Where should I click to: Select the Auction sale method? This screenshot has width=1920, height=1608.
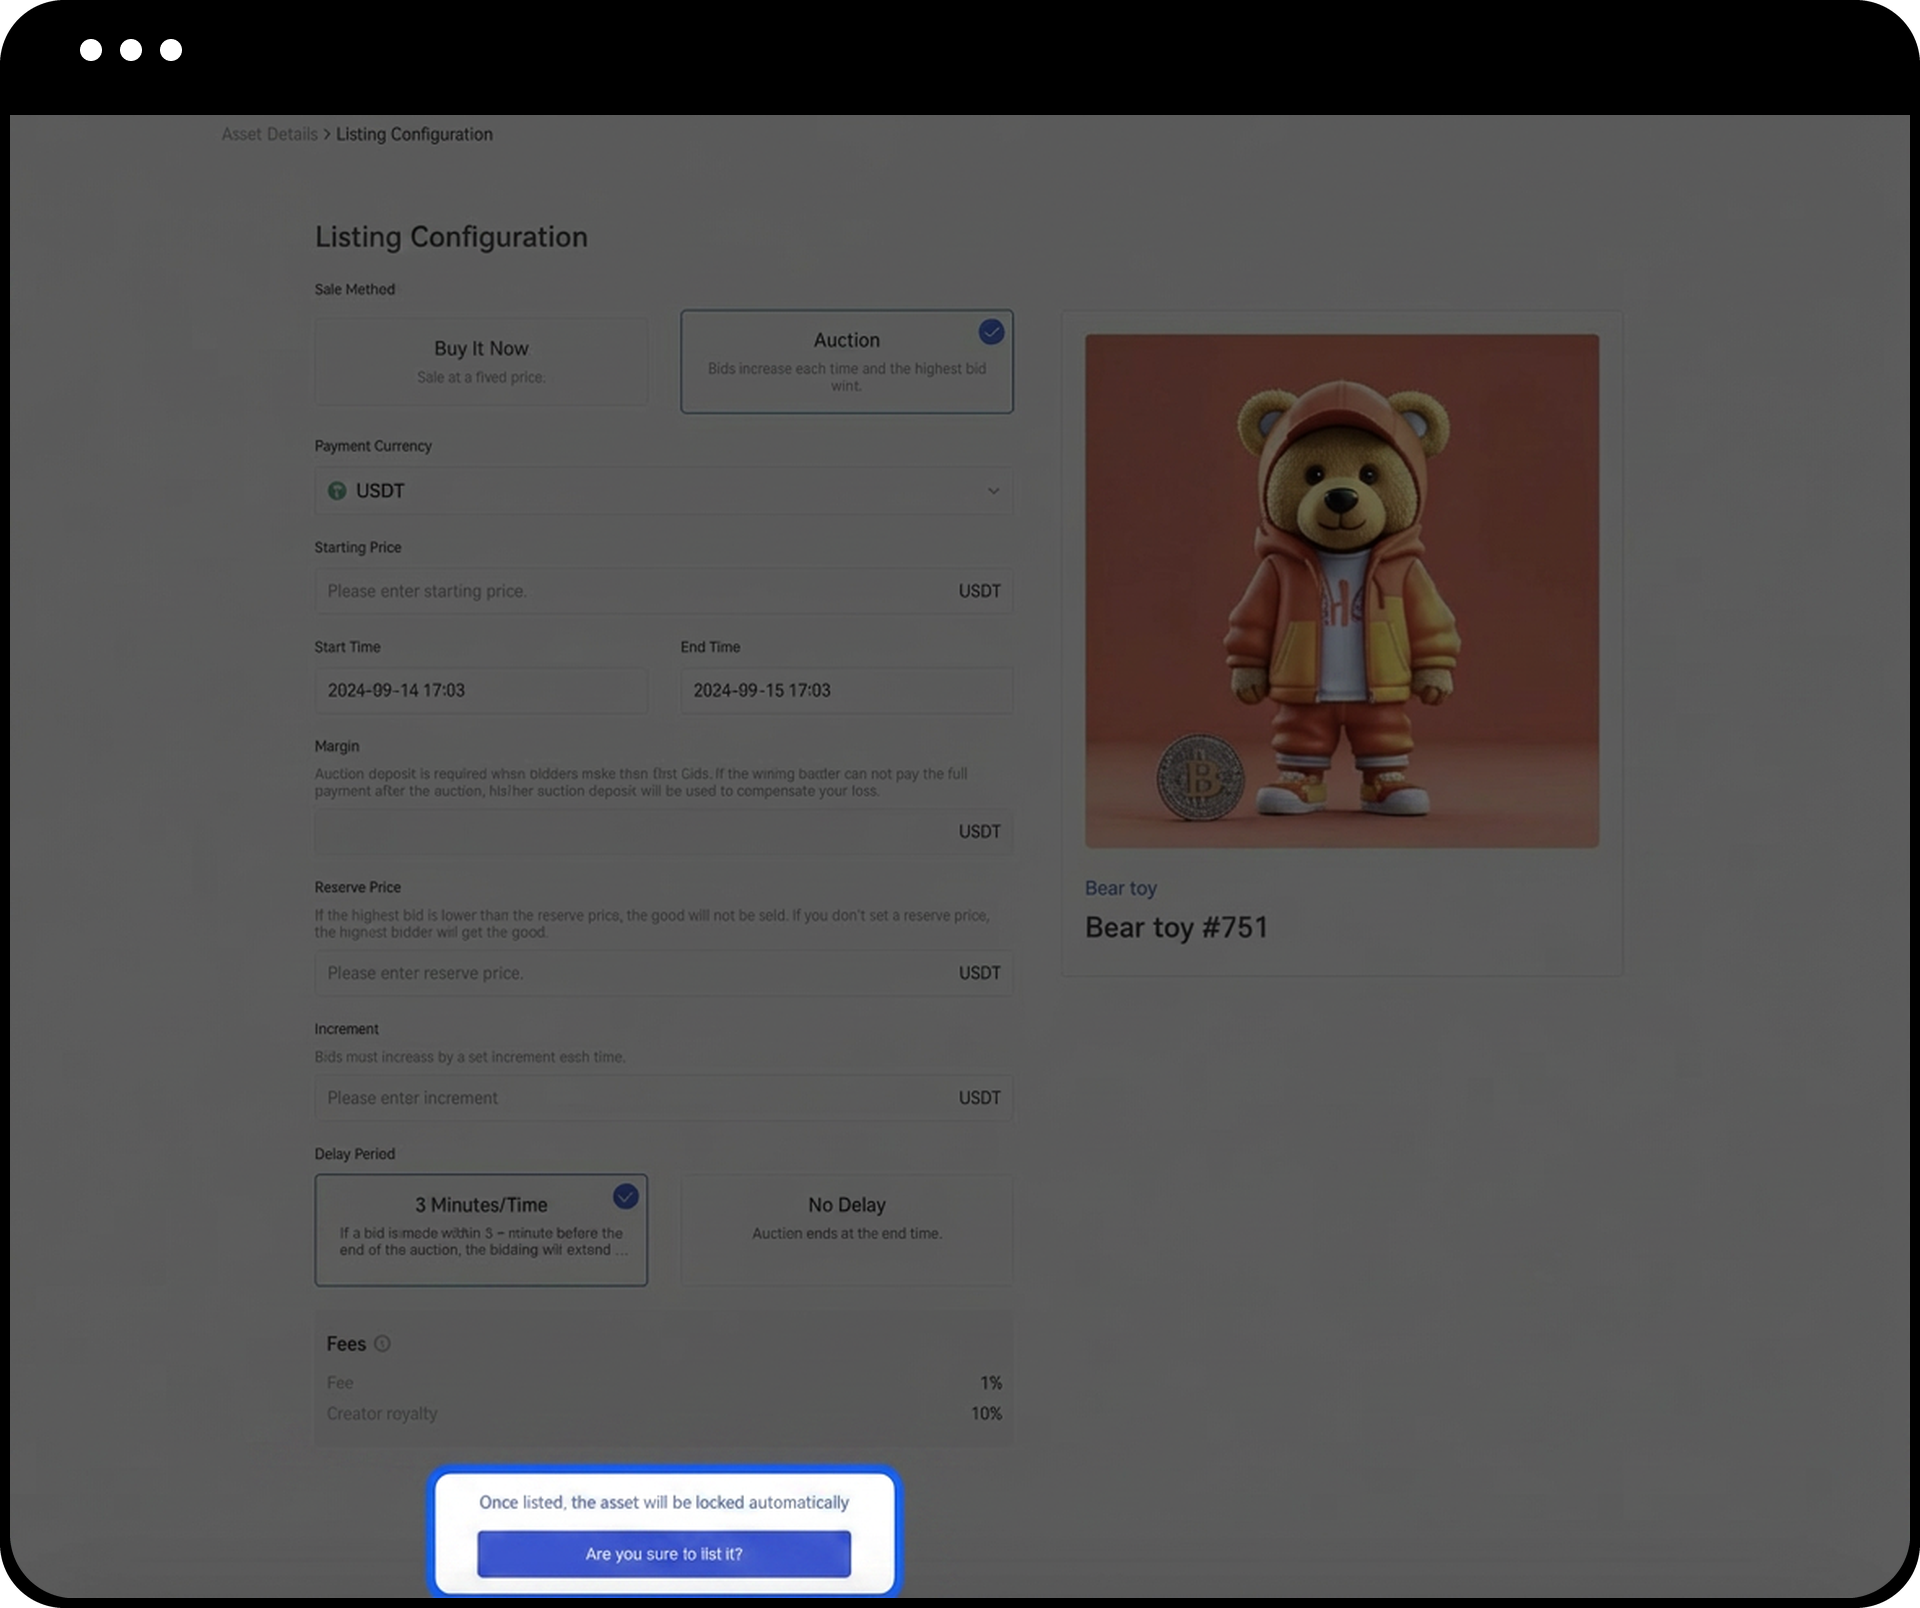[x=846, y=361]
